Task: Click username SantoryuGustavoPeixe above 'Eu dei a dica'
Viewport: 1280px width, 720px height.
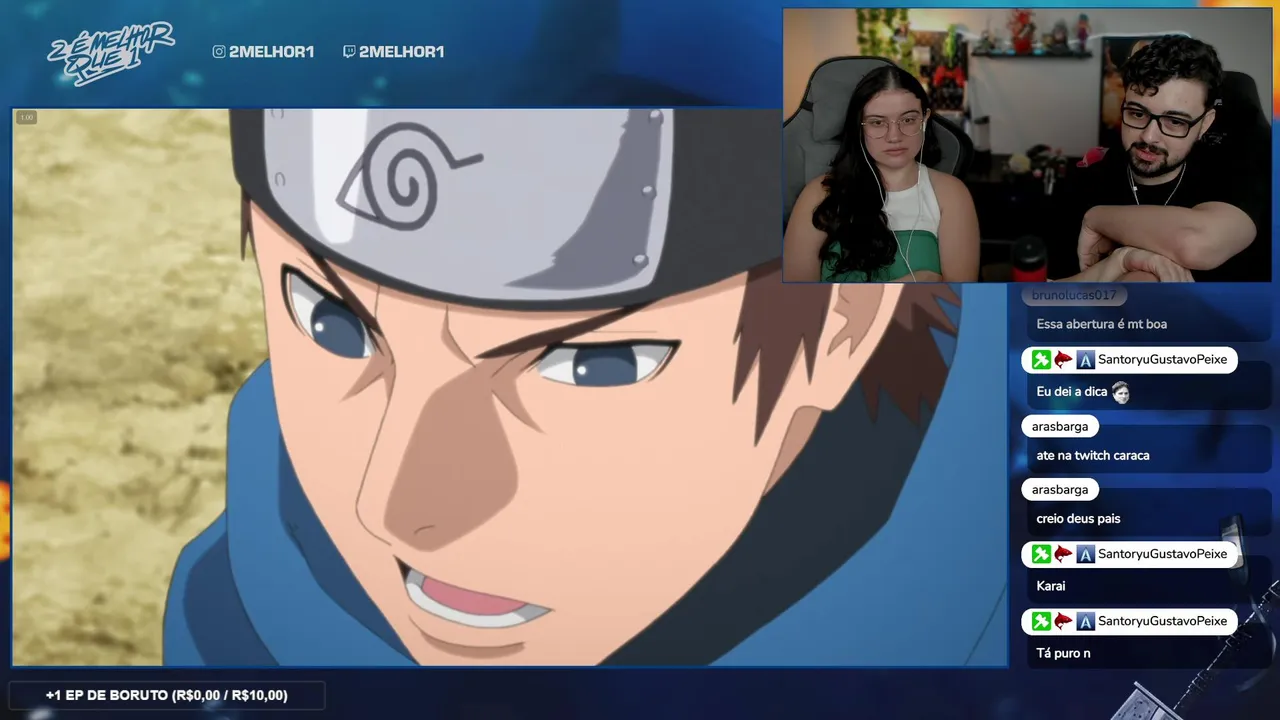Action: coord(1162,360)
